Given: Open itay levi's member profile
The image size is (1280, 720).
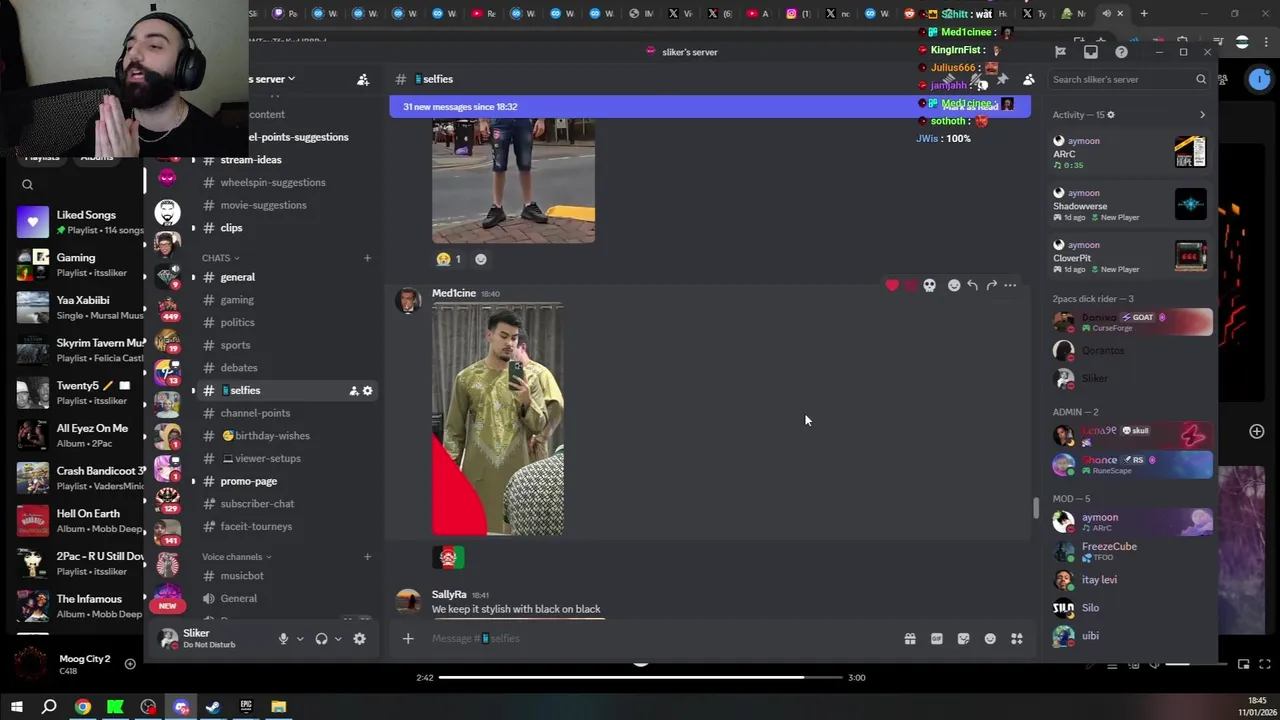Looking at the screenshot, I should [x=1131, y=580].
